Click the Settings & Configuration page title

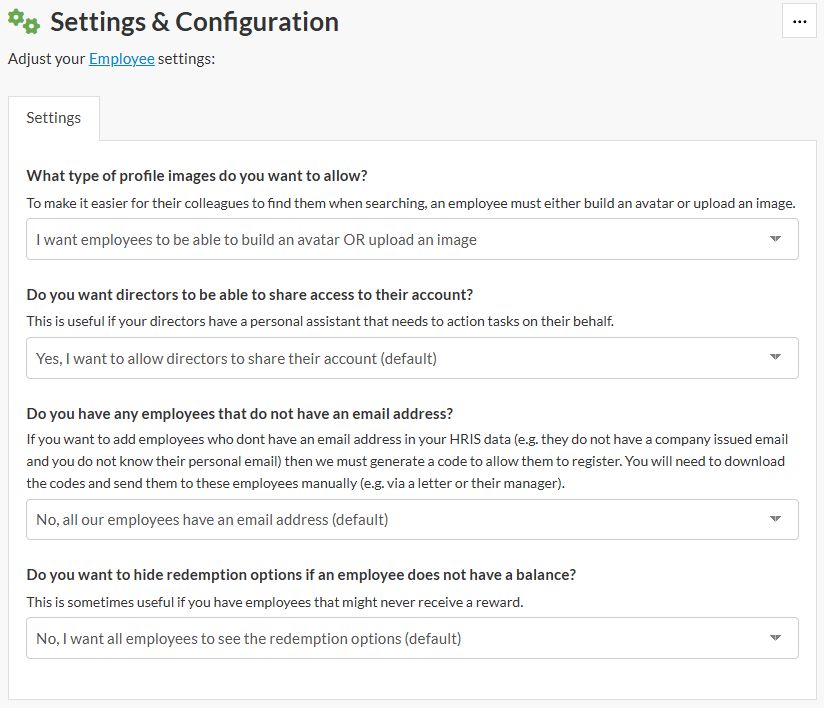coord(194,21)
